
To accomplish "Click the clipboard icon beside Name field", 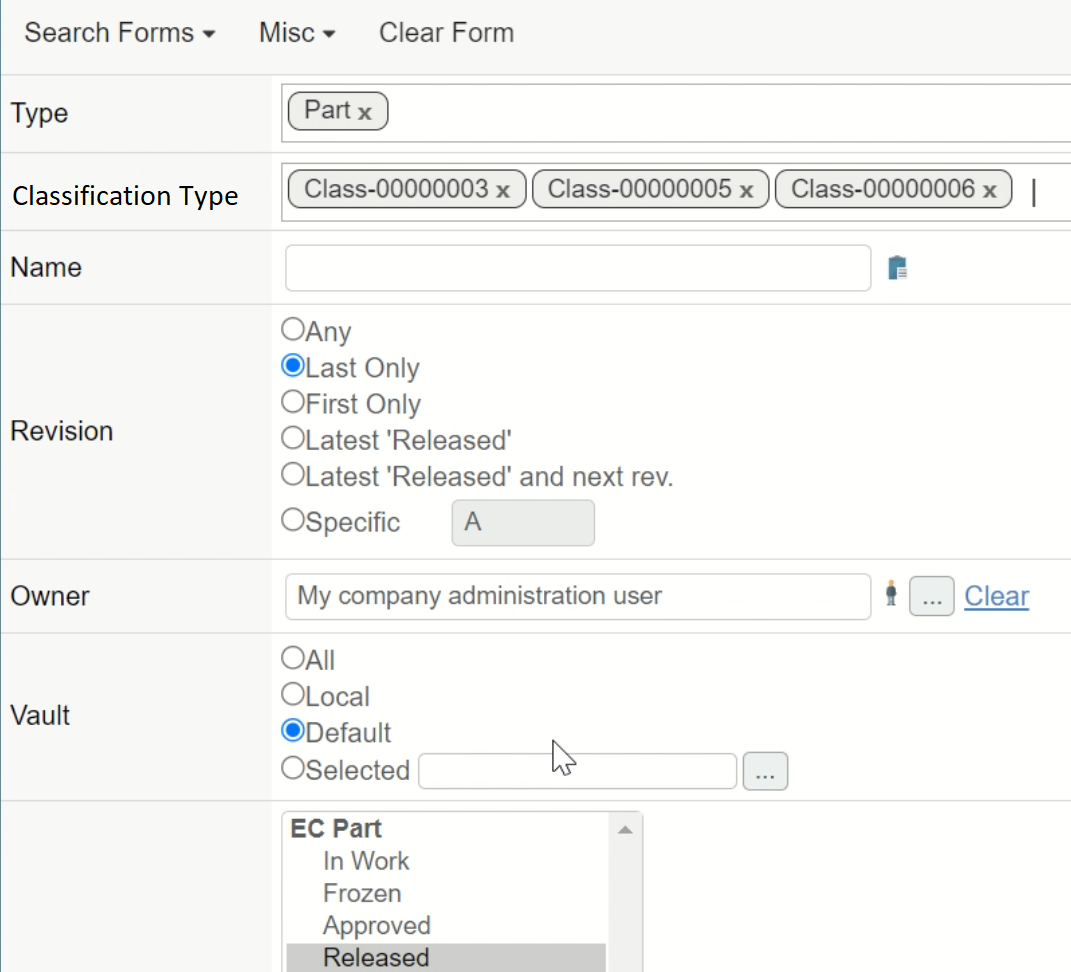I will click(897, 268).
